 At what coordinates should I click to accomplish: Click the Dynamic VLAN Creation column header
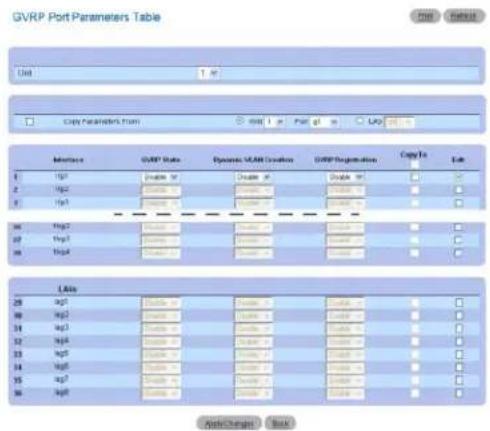(x=253, y=160)
